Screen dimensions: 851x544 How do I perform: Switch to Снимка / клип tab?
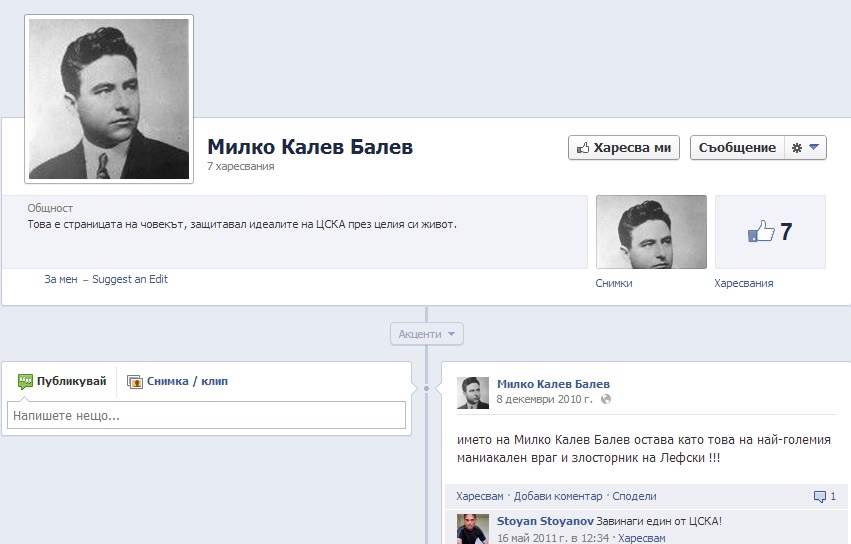click(180, 381)
